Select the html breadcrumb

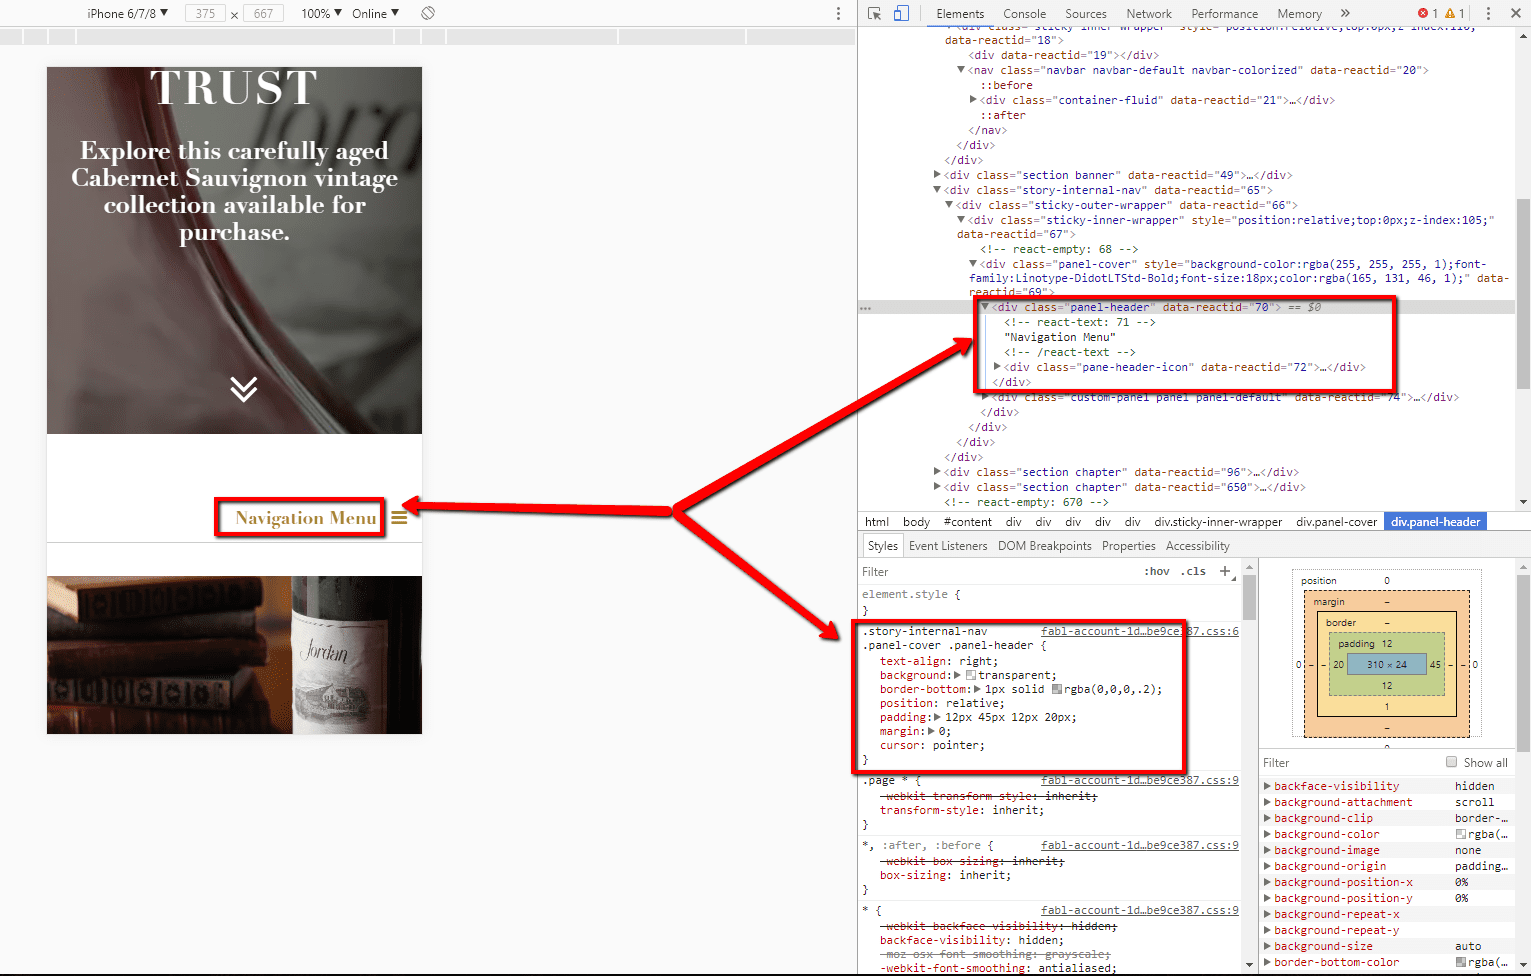coord(877,522)
